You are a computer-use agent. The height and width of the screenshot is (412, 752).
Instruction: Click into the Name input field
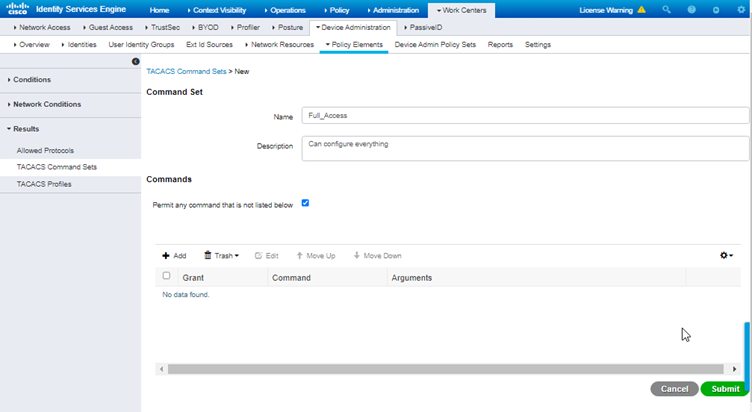click(525, 116)
